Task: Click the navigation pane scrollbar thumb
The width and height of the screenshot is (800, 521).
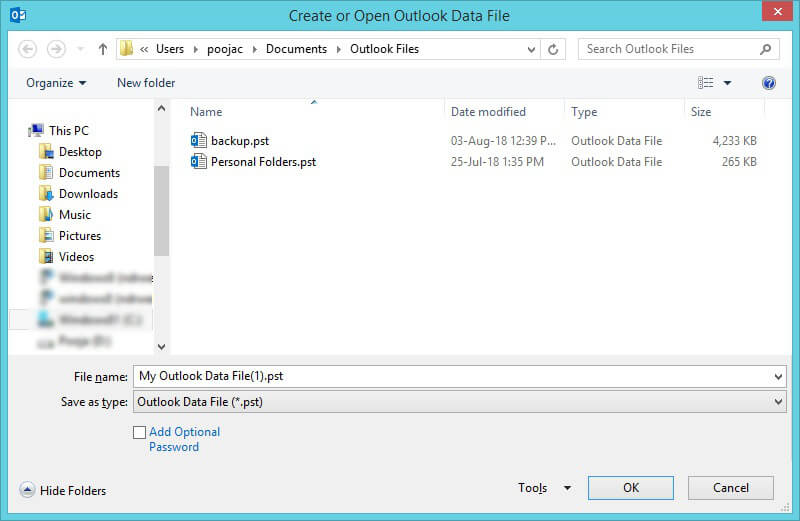Action: pos(161,211)
